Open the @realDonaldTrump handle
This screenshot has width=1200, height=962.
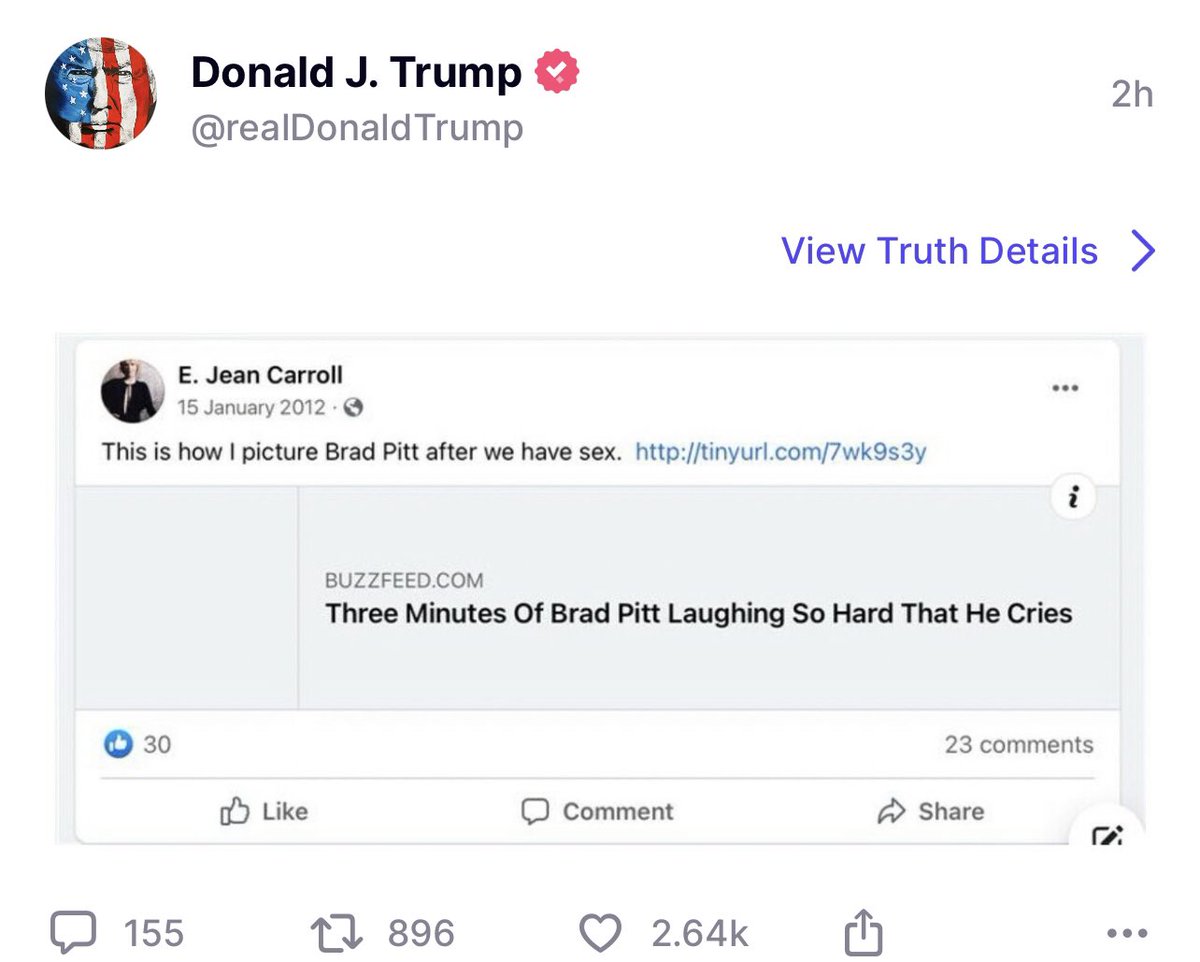click(356, 129)
